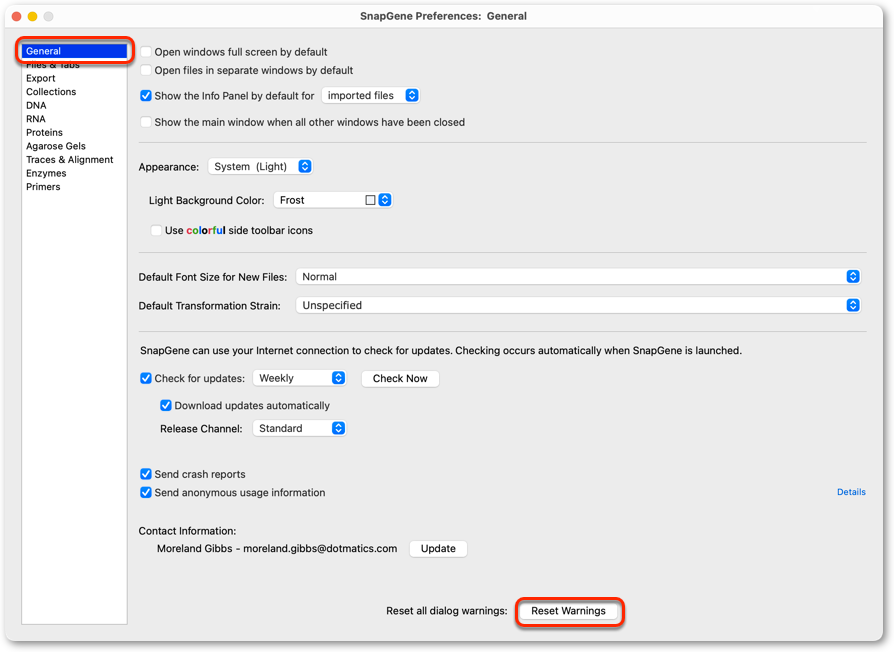
Task: Expand the Default Font Size Normal dropdown
Action: coord(578,276)
